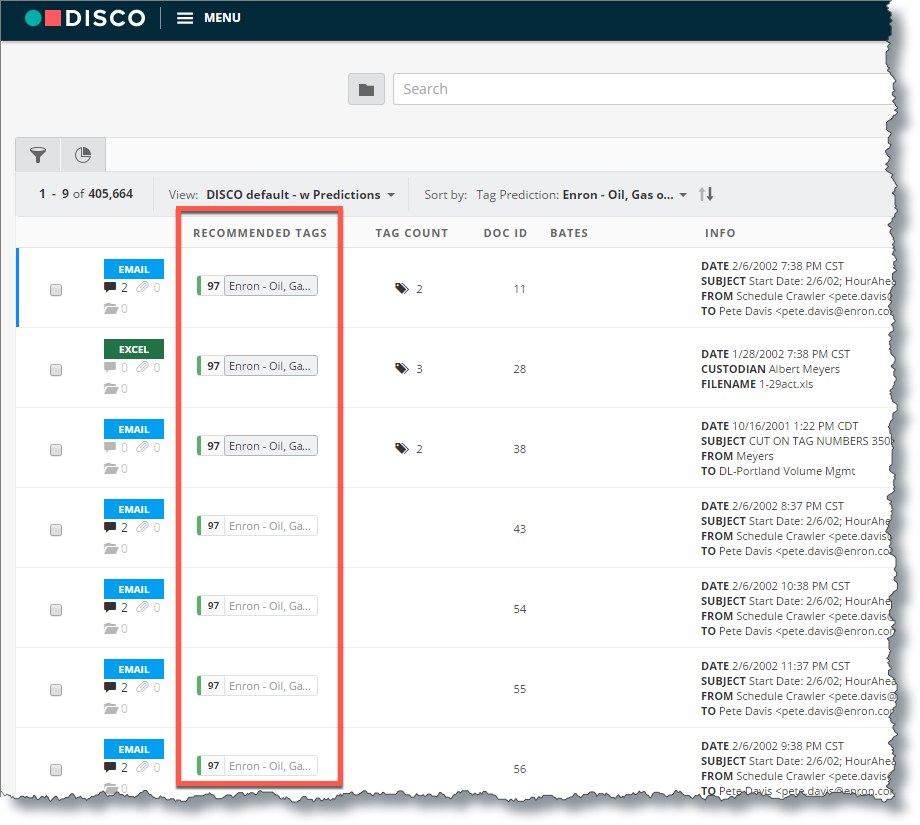Select checkbox for document 56

point(56,770)
